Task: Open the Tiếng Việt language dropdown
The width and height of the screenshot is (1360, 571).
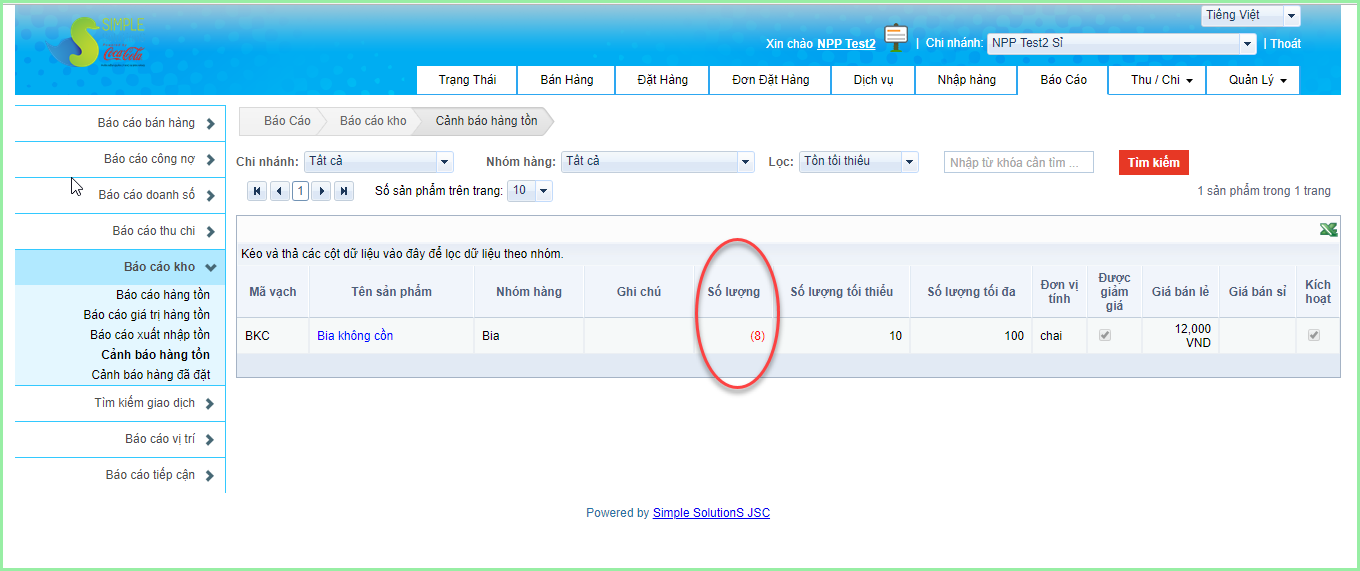Action: pyautogui.click(x=1291, y=16)
